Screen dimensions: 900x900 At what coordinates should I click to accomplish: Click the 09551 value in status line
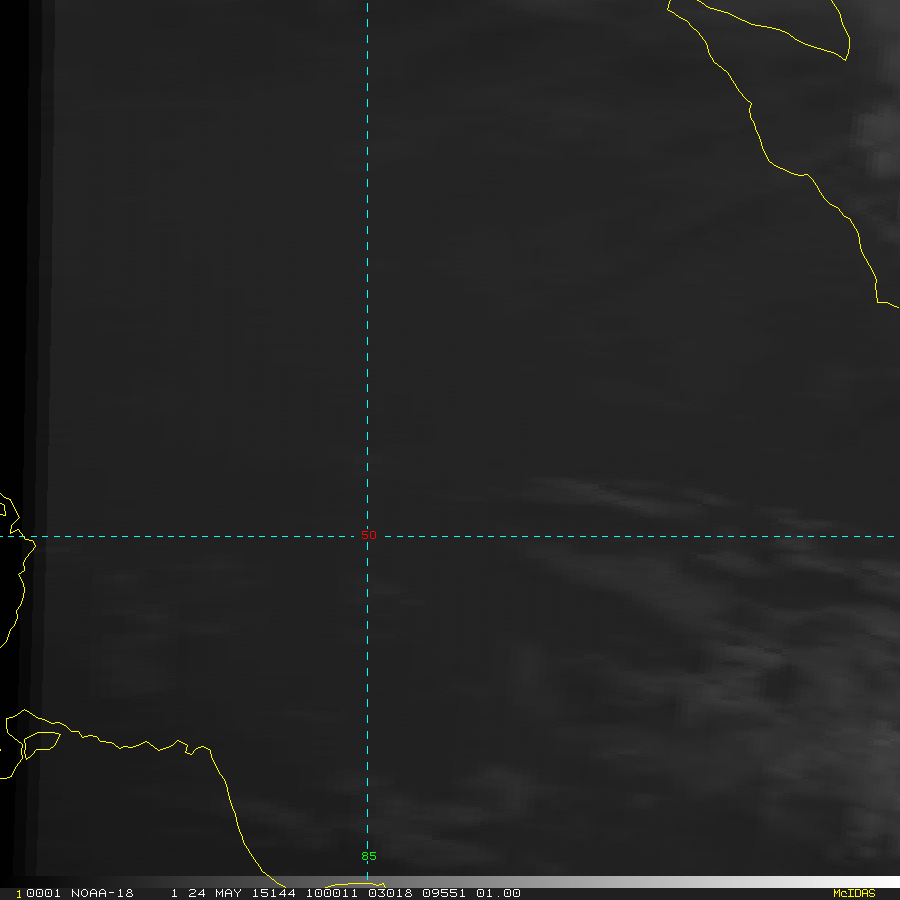click(x=443, y=893)
